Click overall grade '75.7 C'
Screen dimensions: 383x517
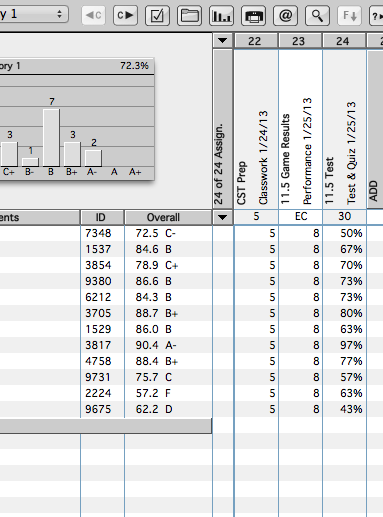point(154,377)
